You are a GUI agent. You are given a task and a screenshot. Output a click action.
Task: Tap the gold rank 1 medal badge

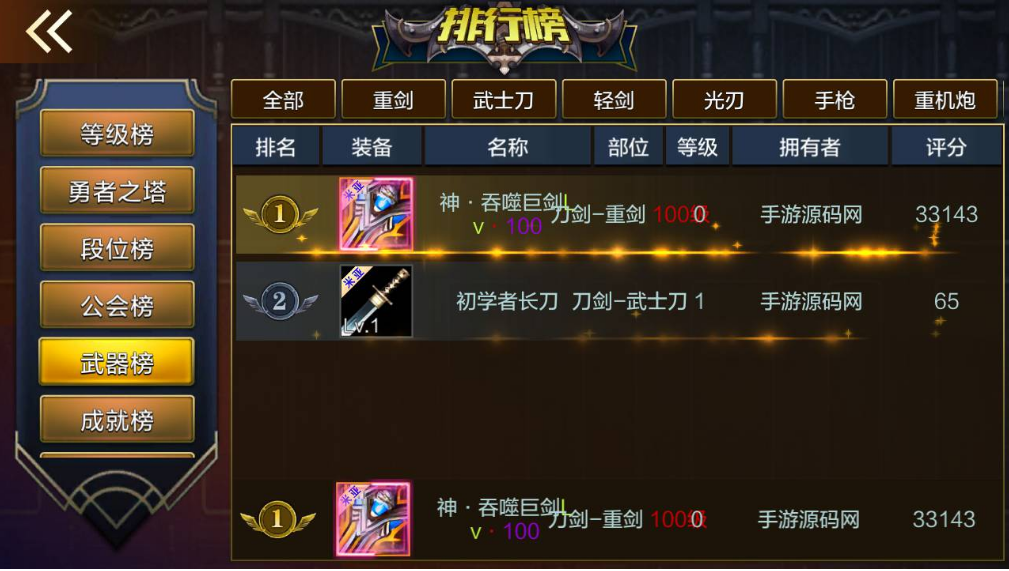coord(279,215)
